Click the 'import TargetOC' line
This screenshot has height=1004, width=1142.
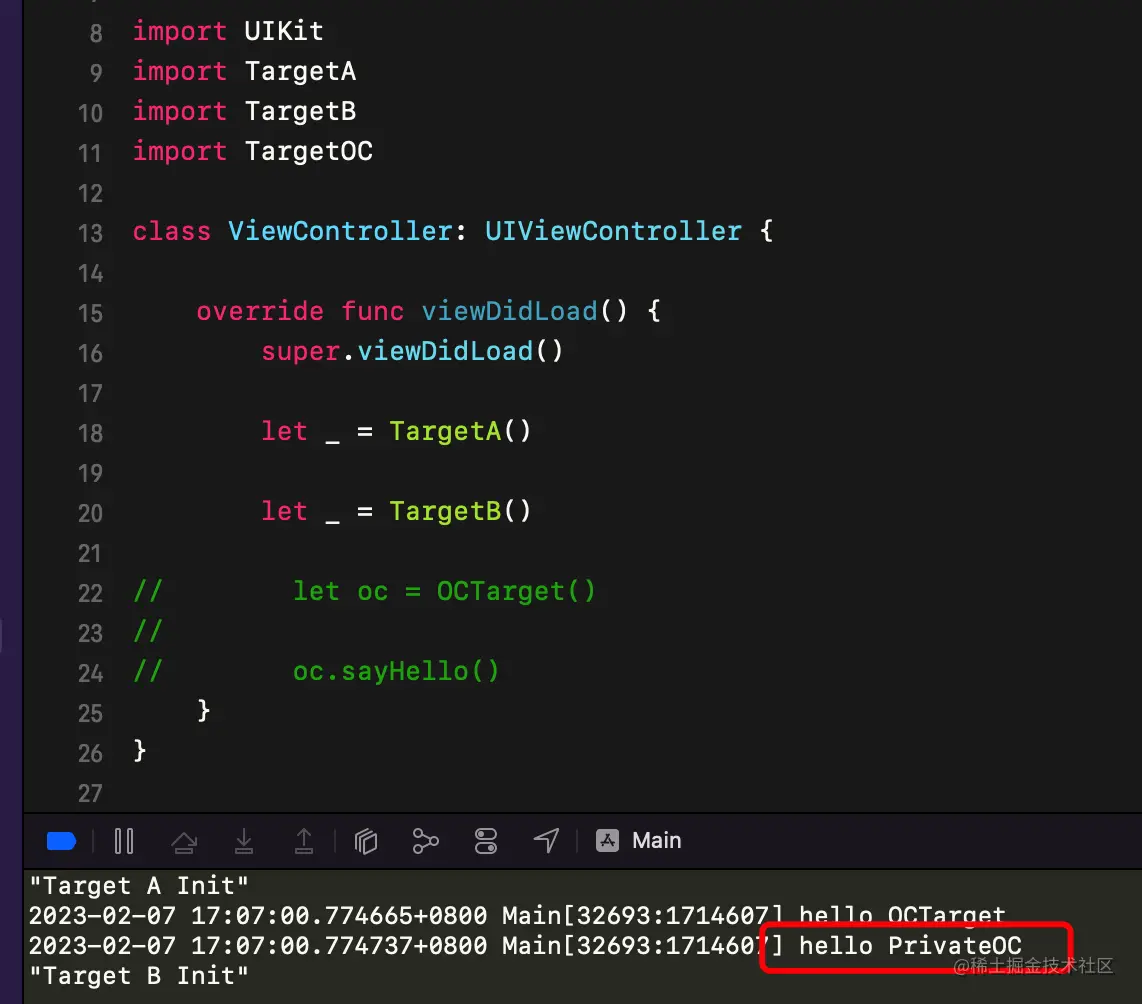(x=253, y=151)
